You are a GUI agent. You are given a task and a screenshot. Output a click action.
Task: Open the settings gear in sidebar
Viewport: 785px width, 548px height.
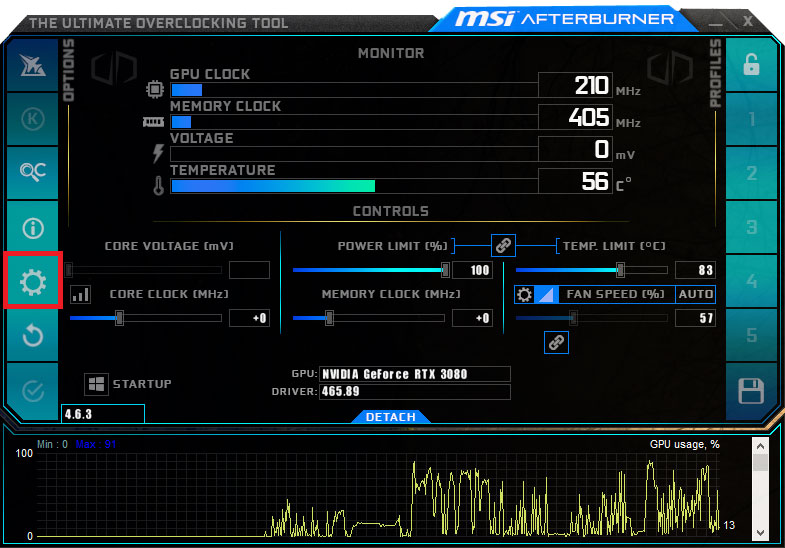click(33, 282)
